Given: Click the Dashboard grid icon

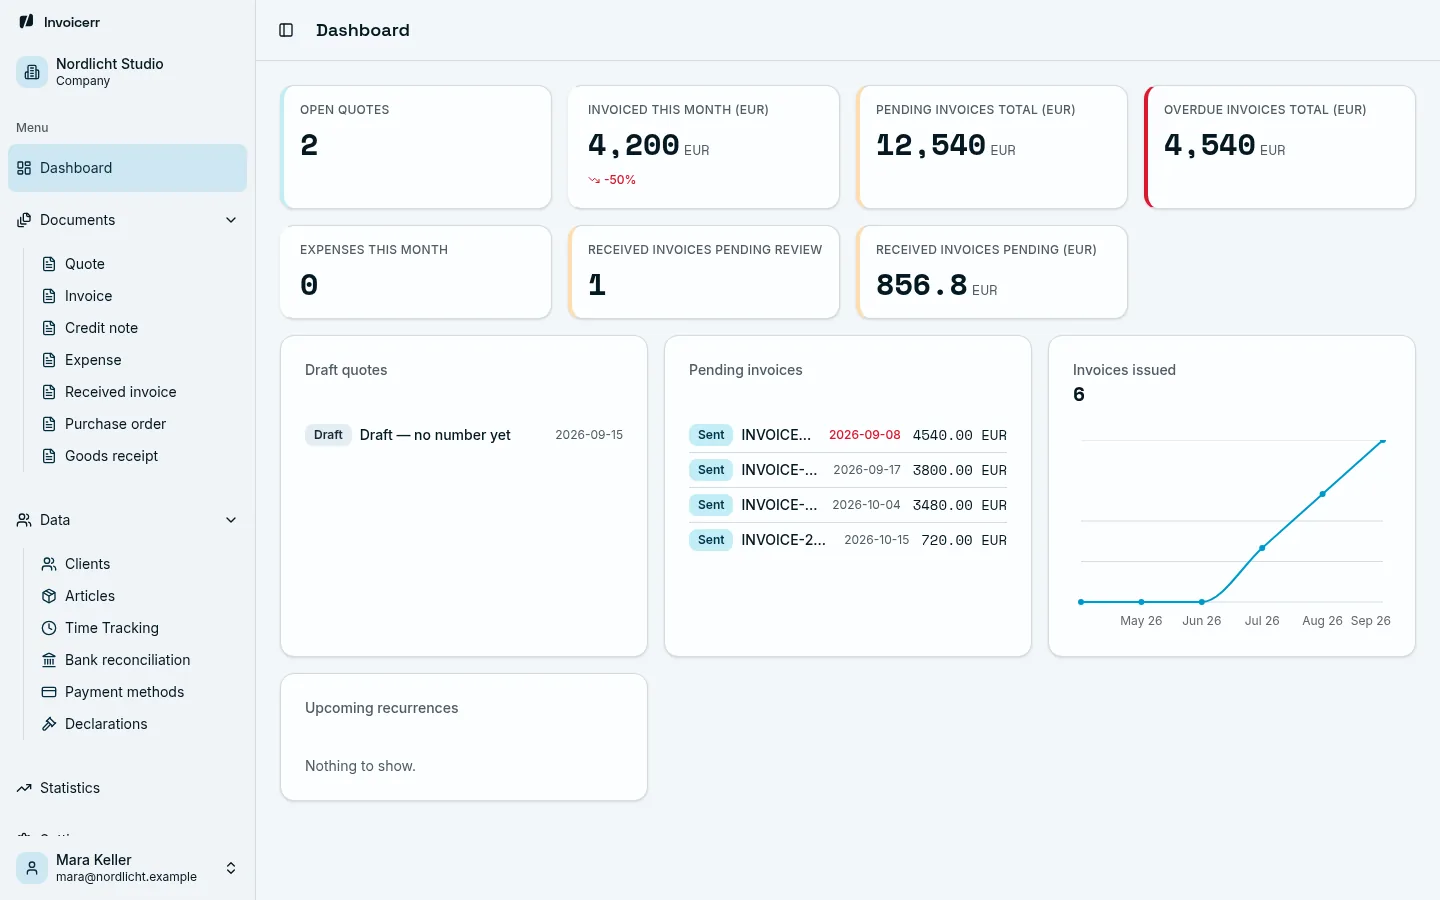Looking at the screenshot, I should click(x=24, y=168).
